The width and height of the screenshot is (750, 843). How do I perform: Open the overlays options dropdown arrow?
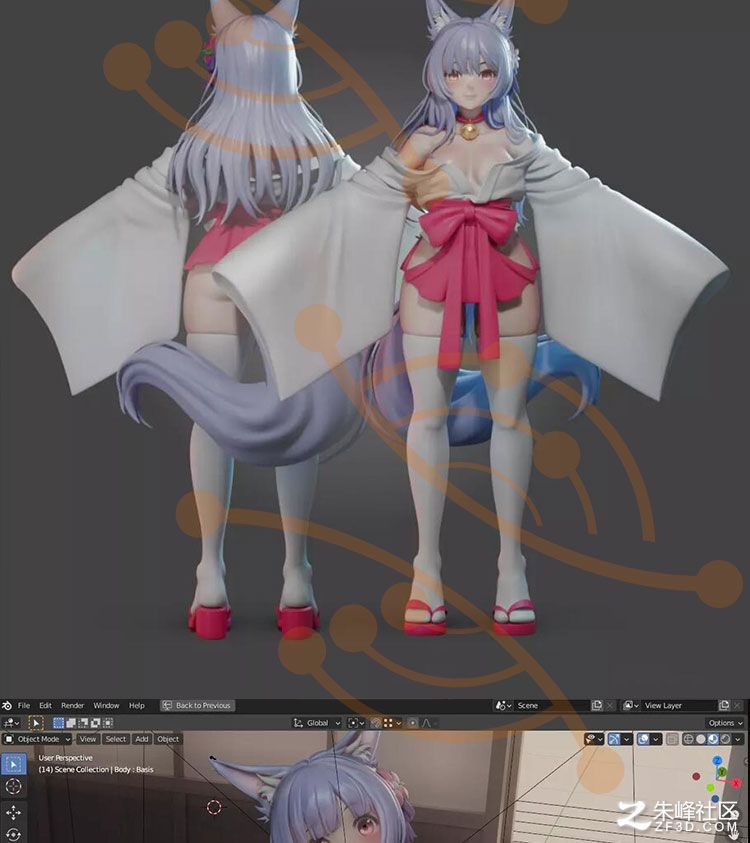coord(656,739)
